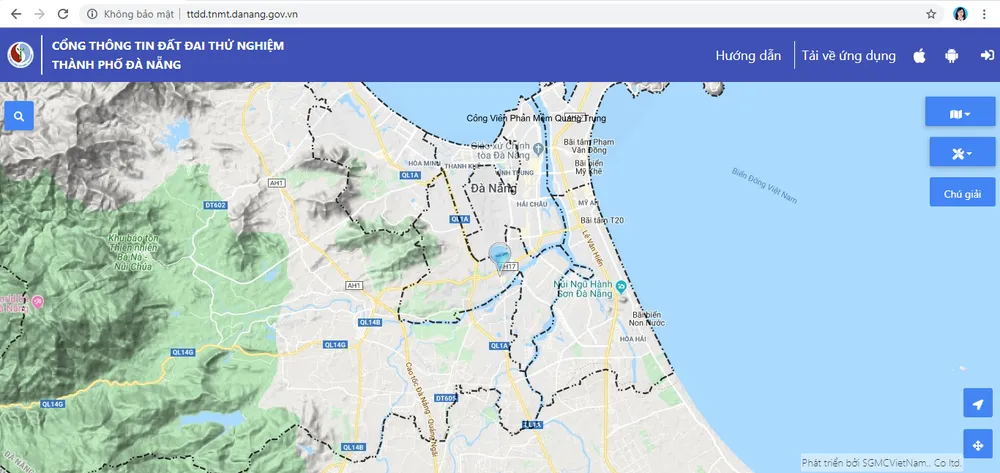Open the map search magnifier button

(x=19, y=116)
